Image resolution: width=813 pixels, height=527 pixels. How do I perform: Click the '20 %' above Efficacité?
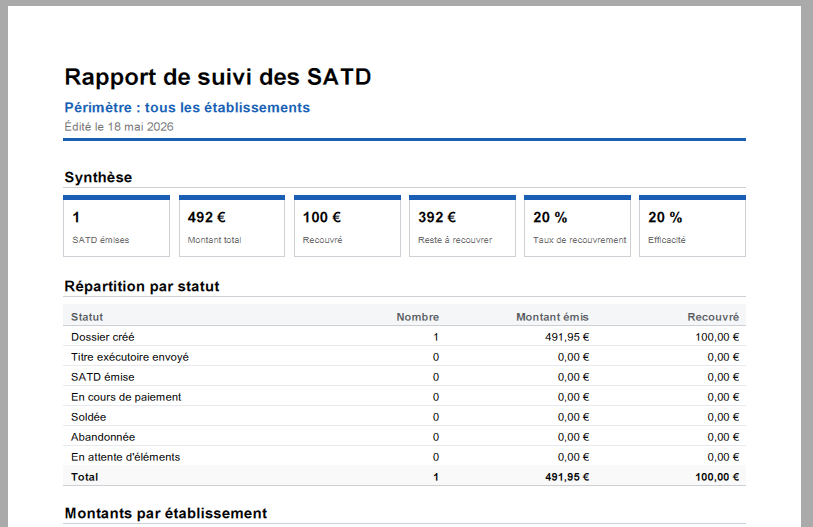tap(665, 217)
